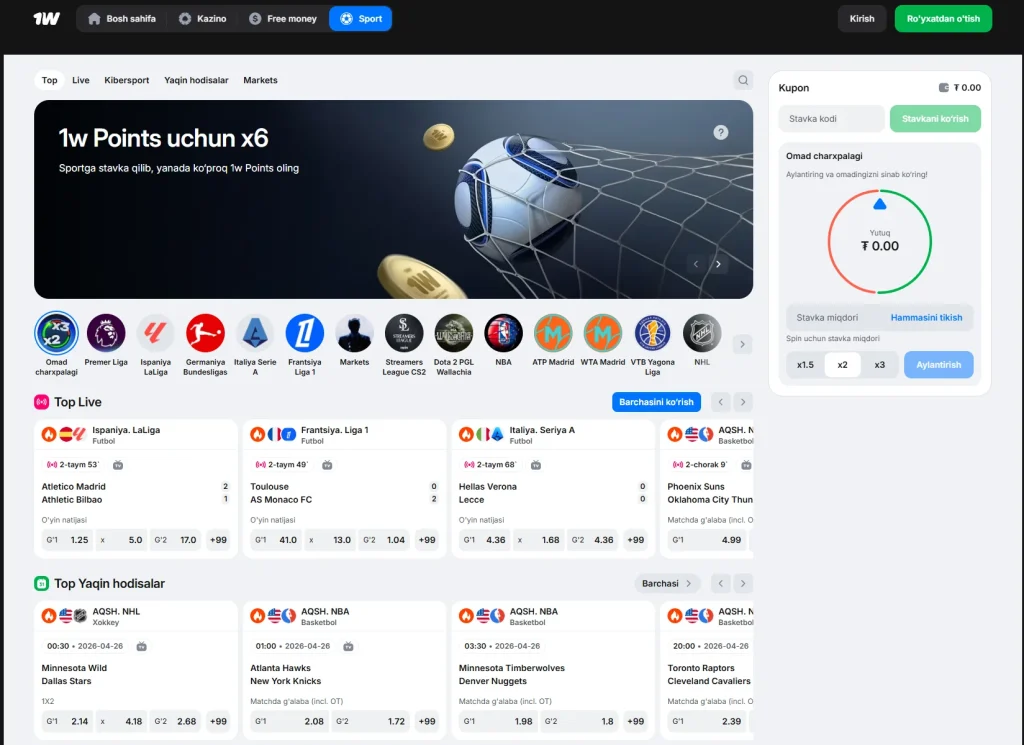
Task: Select Dota 2 PGL Wallachia icon
Action: [453, 333]
